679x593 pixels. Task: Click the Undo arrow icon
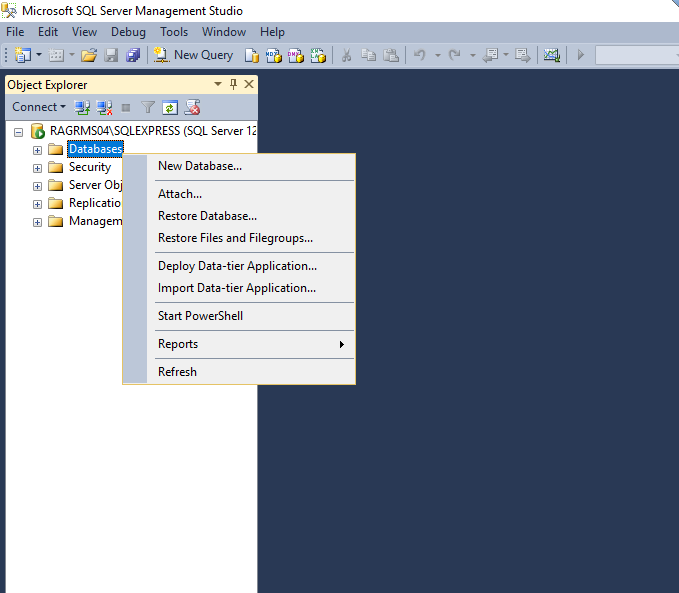[x=420, y=55]
